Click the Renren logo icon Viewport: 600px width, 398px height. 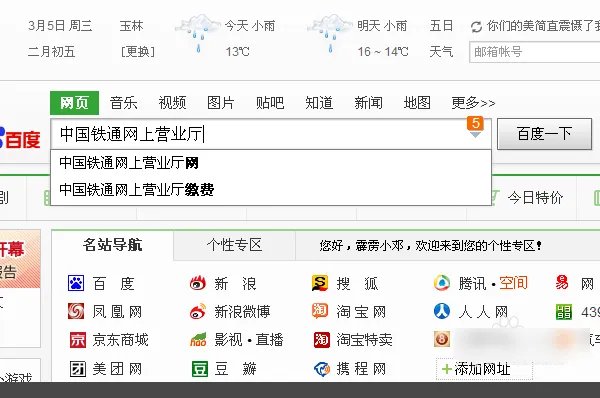coord(442,311)
